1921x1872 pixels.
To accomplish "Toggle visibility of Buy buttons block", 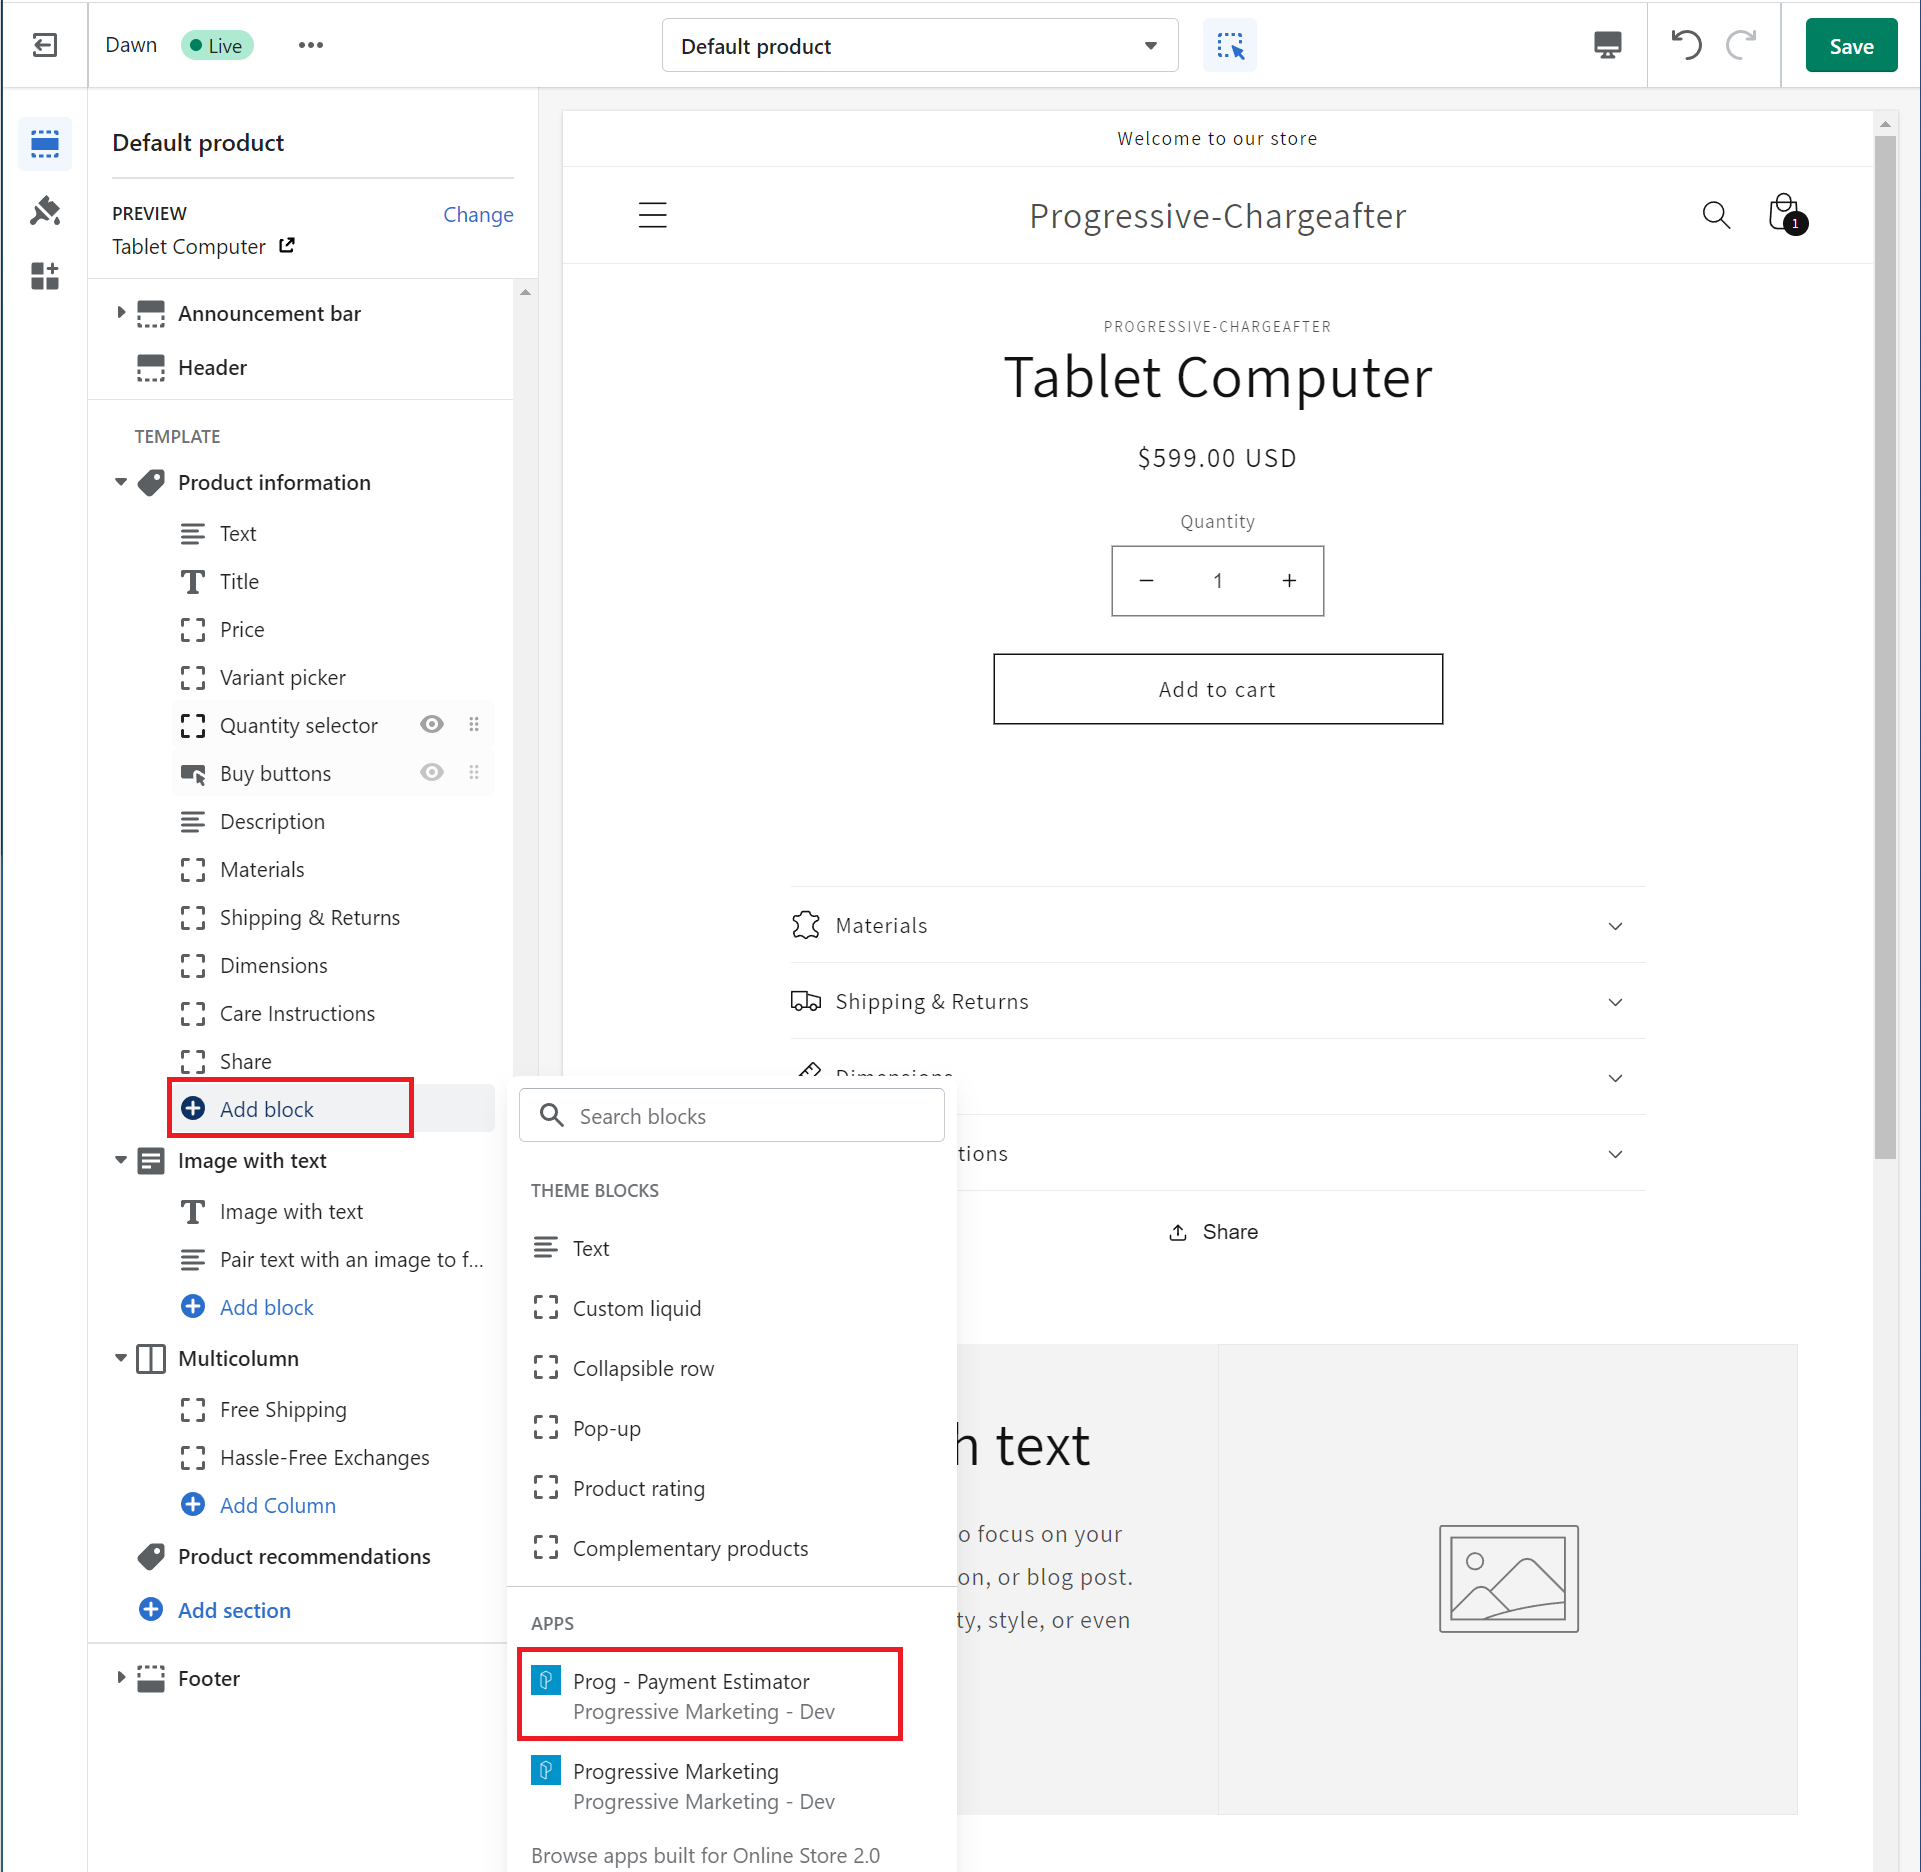I will tap(431, 773).
